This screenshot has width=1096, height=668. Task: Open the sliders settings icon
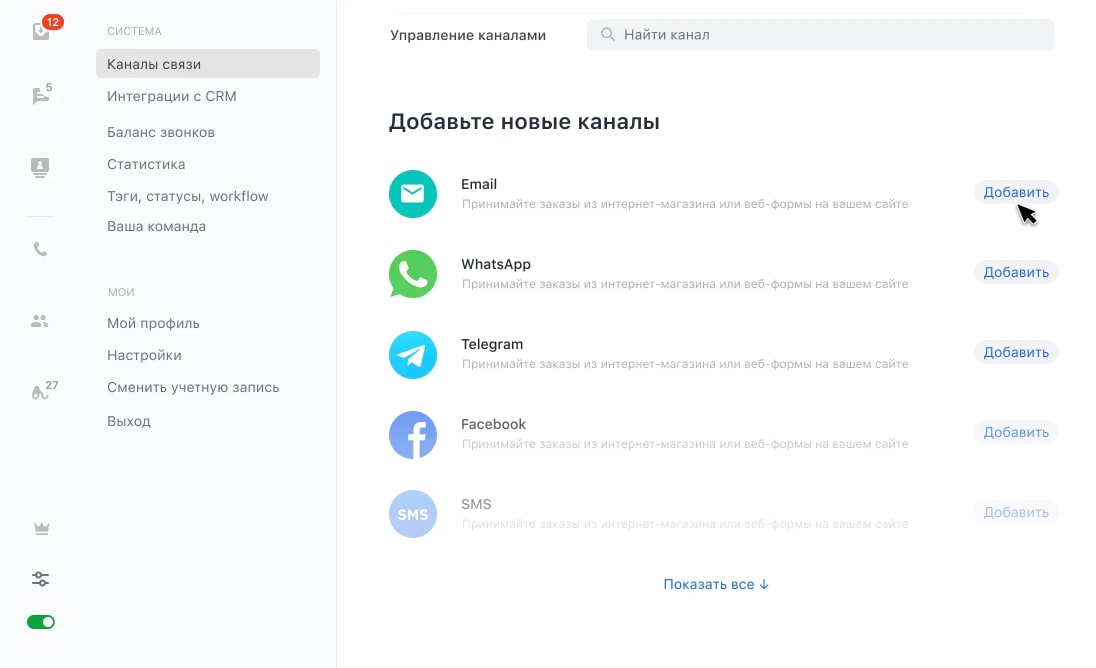click(41, 579)
